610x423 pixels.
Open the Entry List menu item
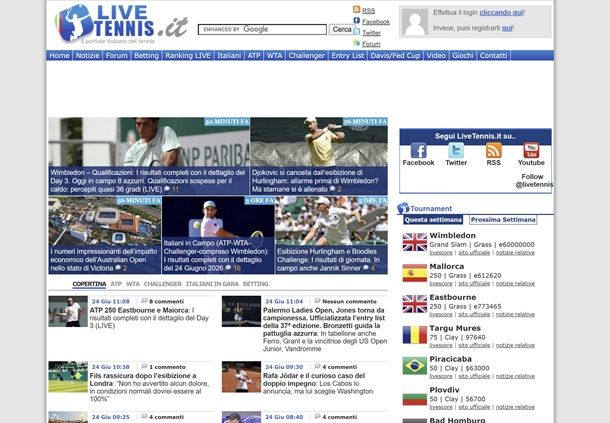pyautogui.click(x=347, y=55)
